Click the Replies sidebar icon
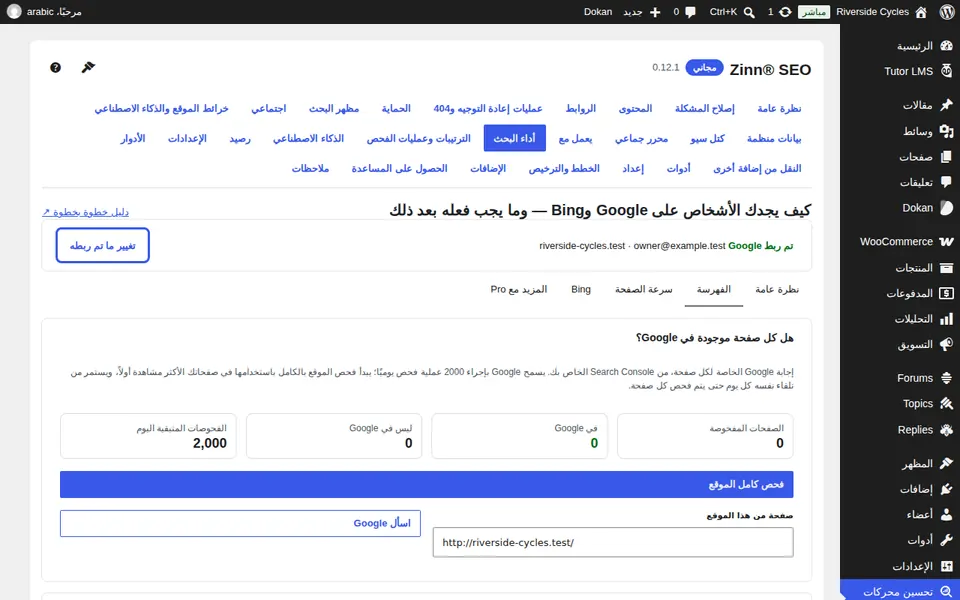 pyautogui.click(x=946, y=429)
